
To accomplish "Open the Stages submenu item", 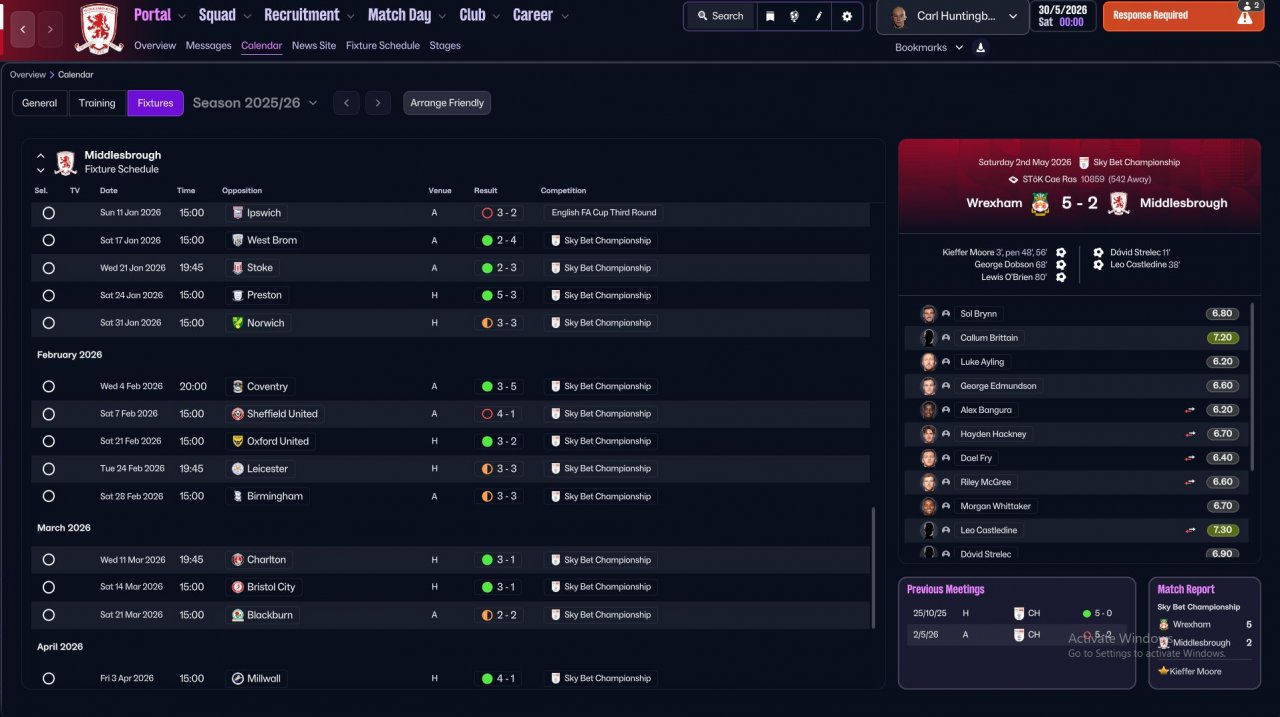I will click(445, 46).
